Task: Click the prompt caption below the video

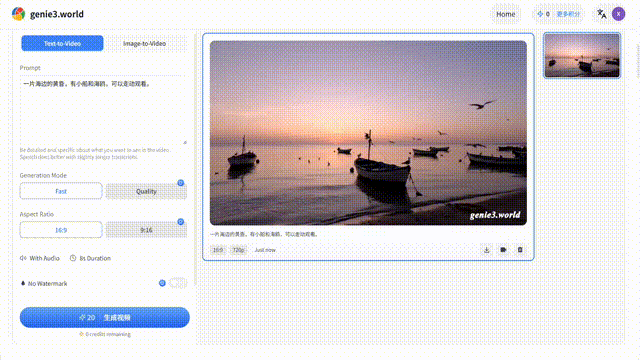Action: pyautogui.click(x=264, y=234)
